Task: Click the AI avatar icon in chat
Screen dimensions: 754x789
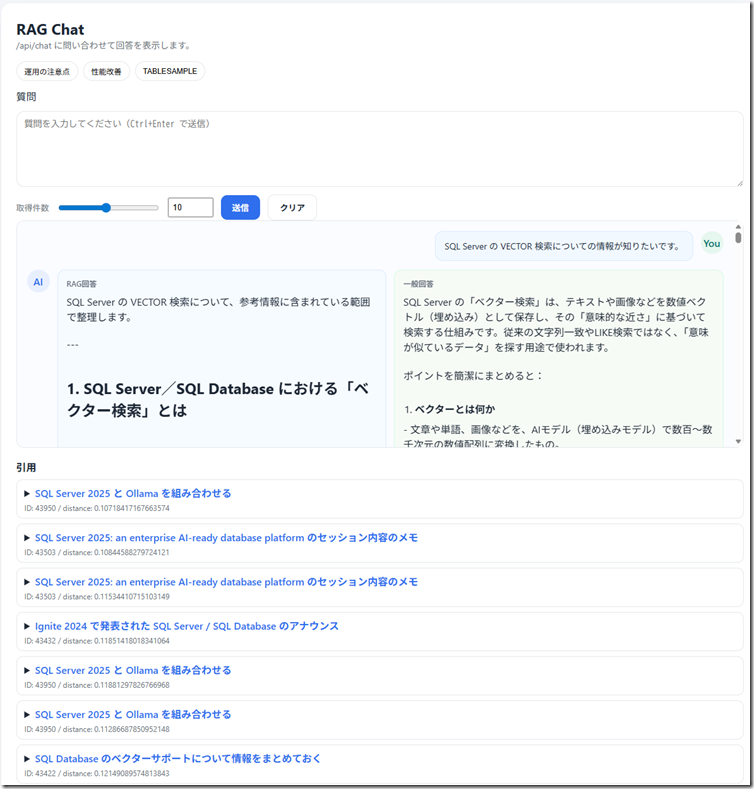Action: (38, 282)
